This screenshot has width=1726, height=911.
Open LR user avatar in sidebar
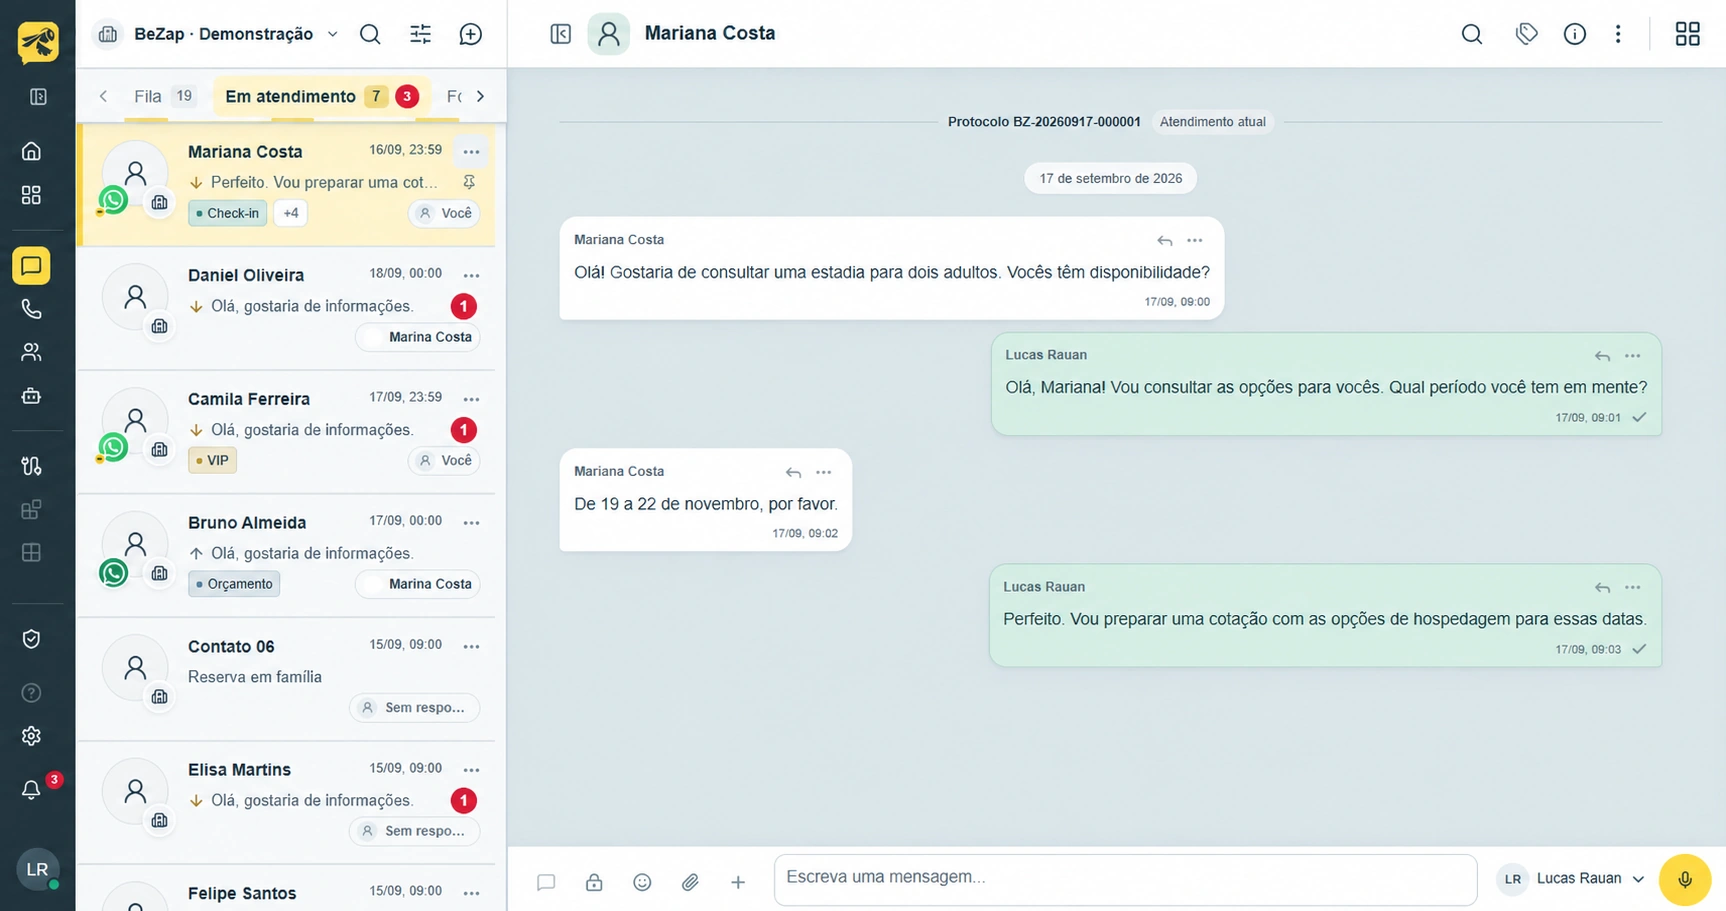click(x=37, y=869)
